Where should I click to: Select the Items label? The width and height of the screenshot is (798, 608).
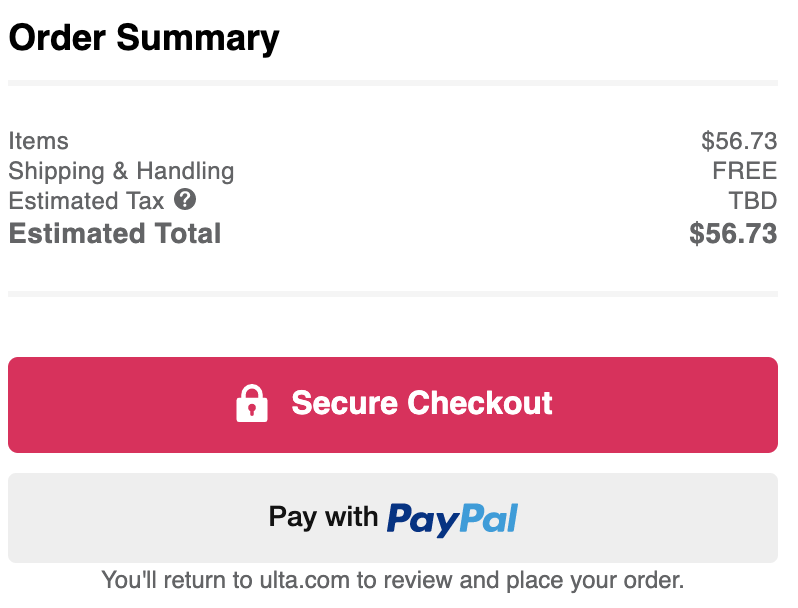click(38, 141)
